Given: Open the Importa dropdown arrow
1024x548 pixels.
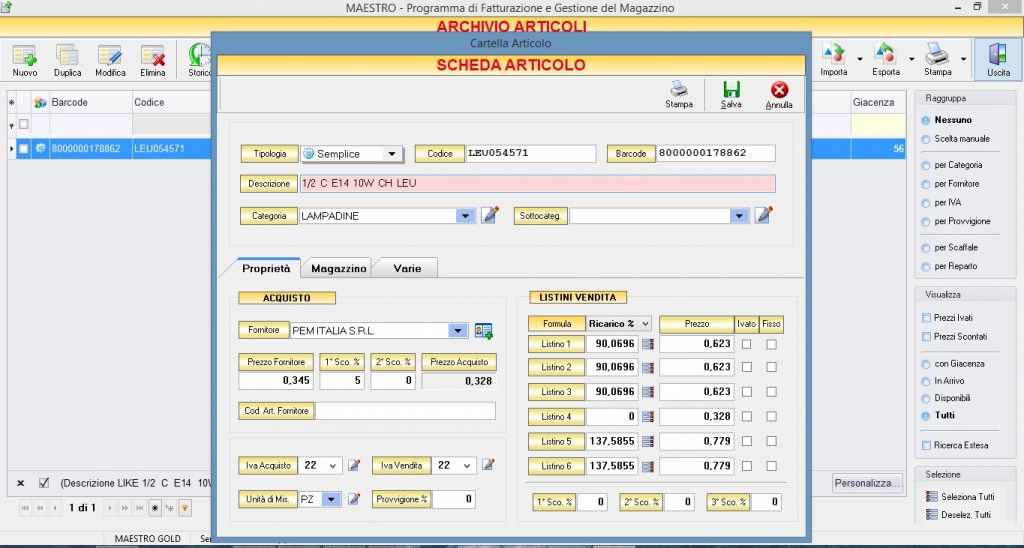Looking at the screenshot, I should [x=859, y=59].
